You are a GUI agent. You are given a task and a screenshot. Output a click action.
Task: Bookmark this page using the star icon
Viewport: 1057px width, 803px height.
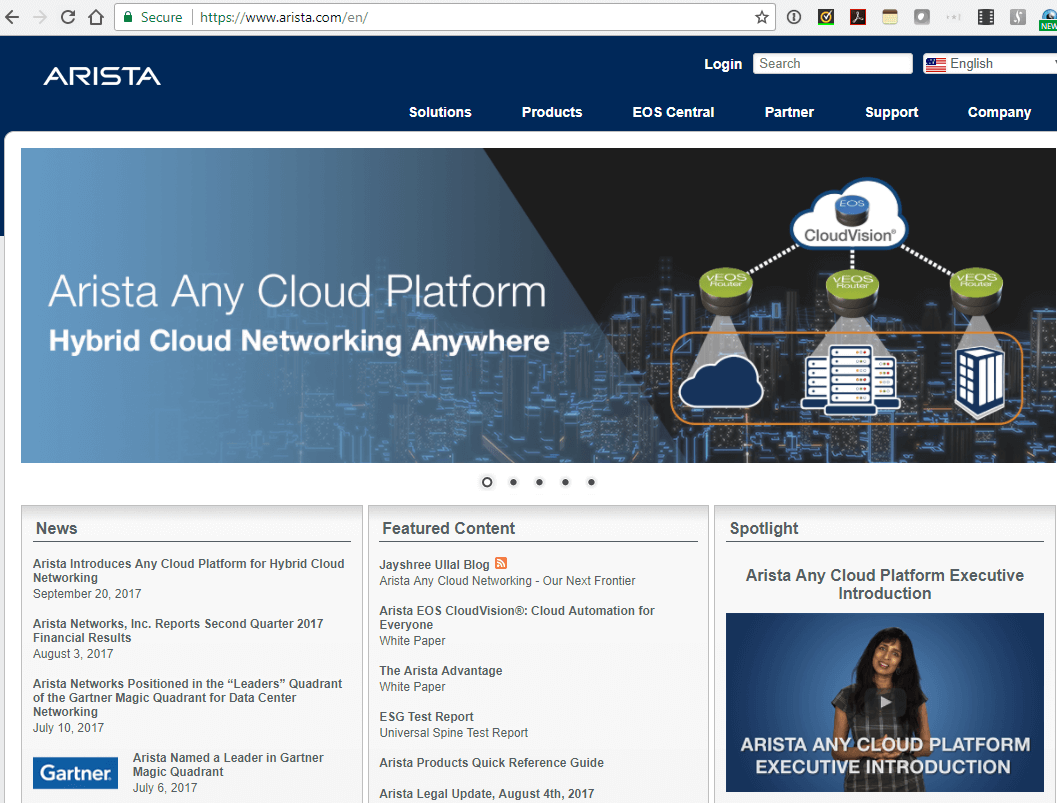coord(760,17)
